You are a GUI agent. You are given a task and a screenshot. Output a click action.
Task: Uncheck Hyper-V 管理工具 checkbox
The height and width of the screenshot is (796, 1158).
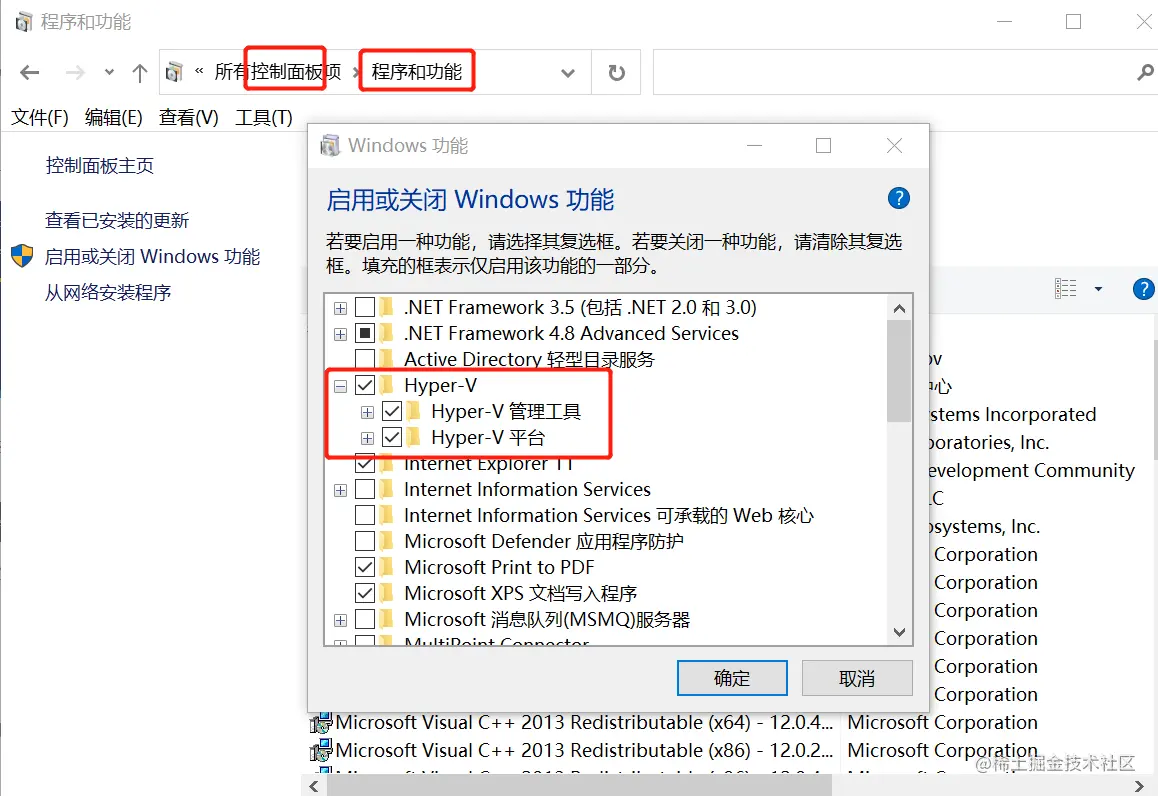point(392,411)
